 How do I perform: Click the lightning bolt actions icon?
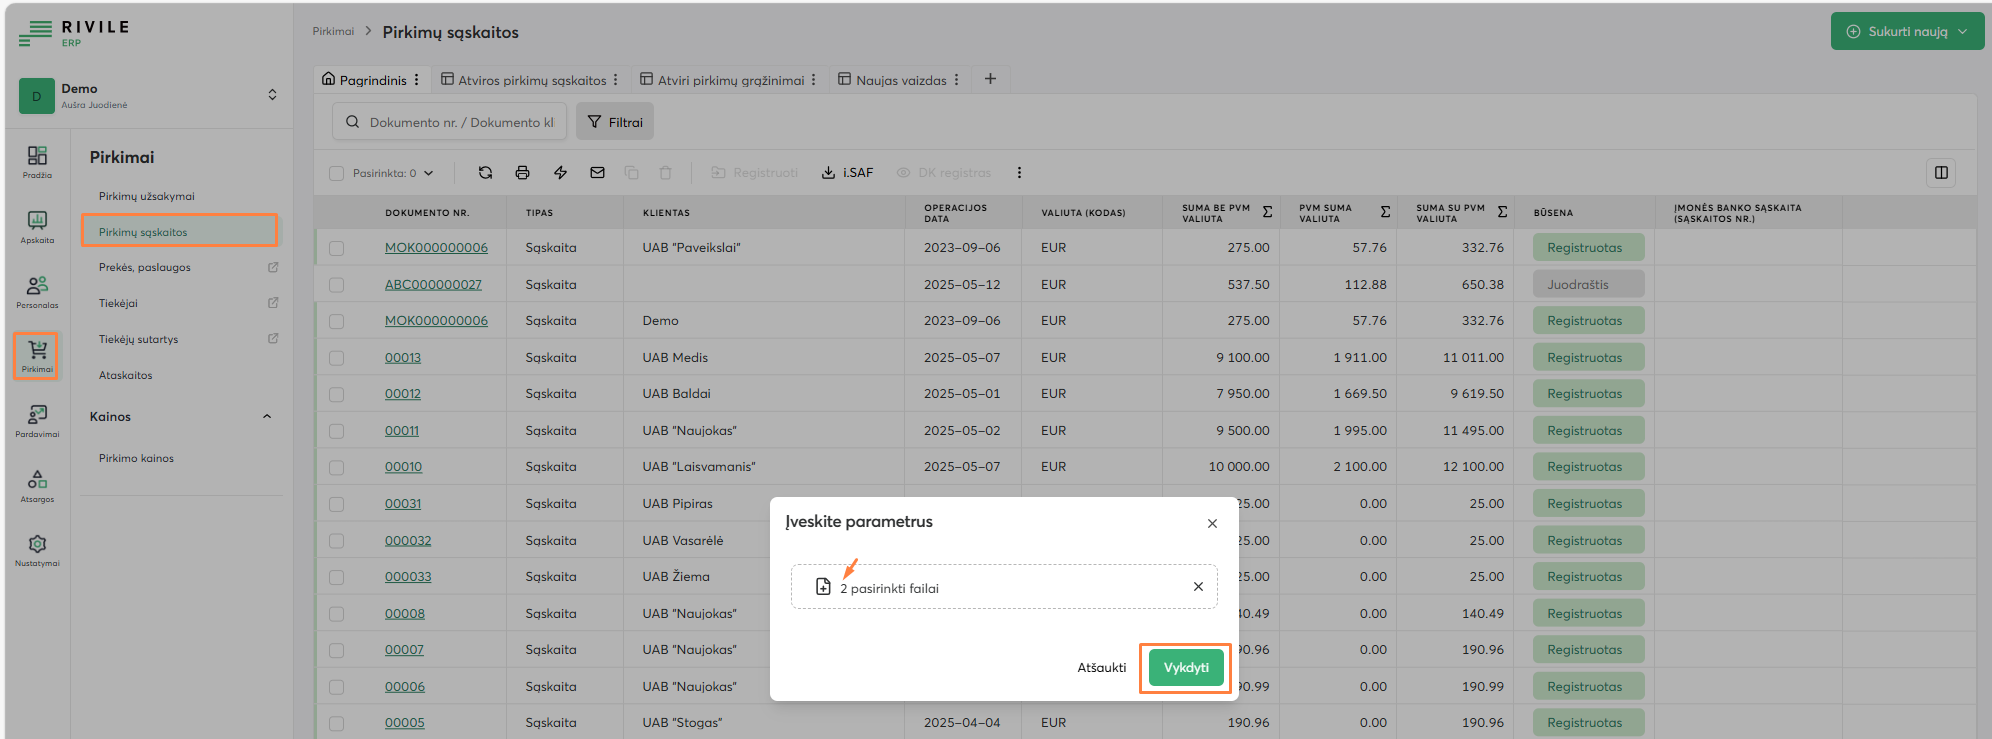[560, 173]
